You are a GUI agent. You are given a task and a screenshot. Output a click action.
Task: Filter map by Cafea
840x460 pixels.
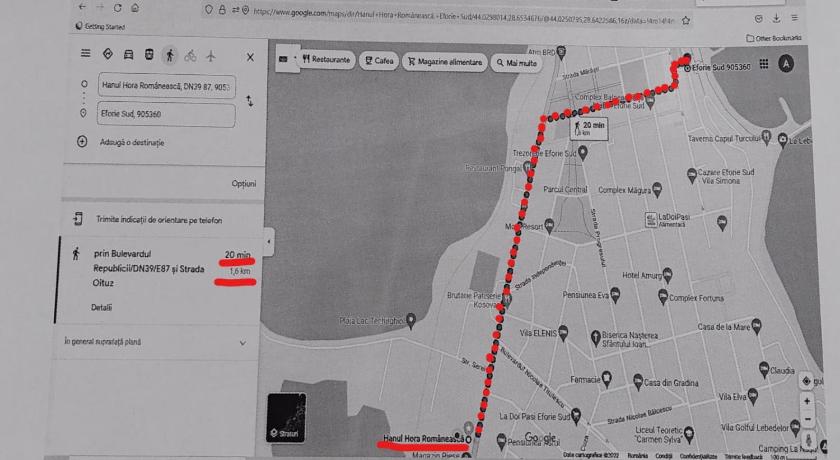[x=379, y=61]
